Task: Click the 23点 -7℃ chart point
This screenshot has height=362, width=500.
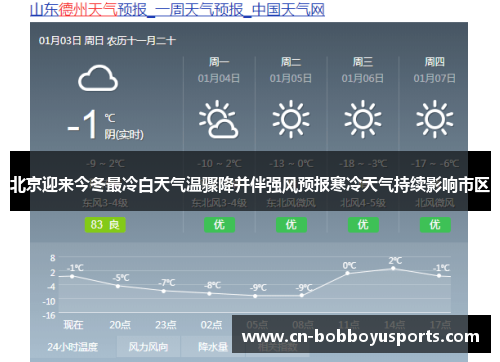Action: [x=164, y=291]
